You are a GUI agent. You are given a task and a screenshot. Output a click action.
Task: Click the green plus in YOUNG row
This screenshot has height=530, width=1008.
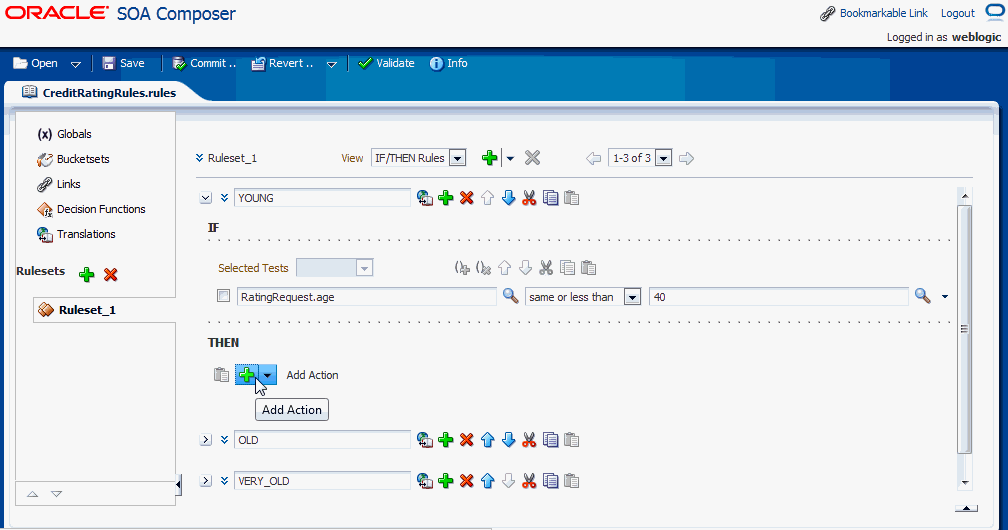coord(446,198)
